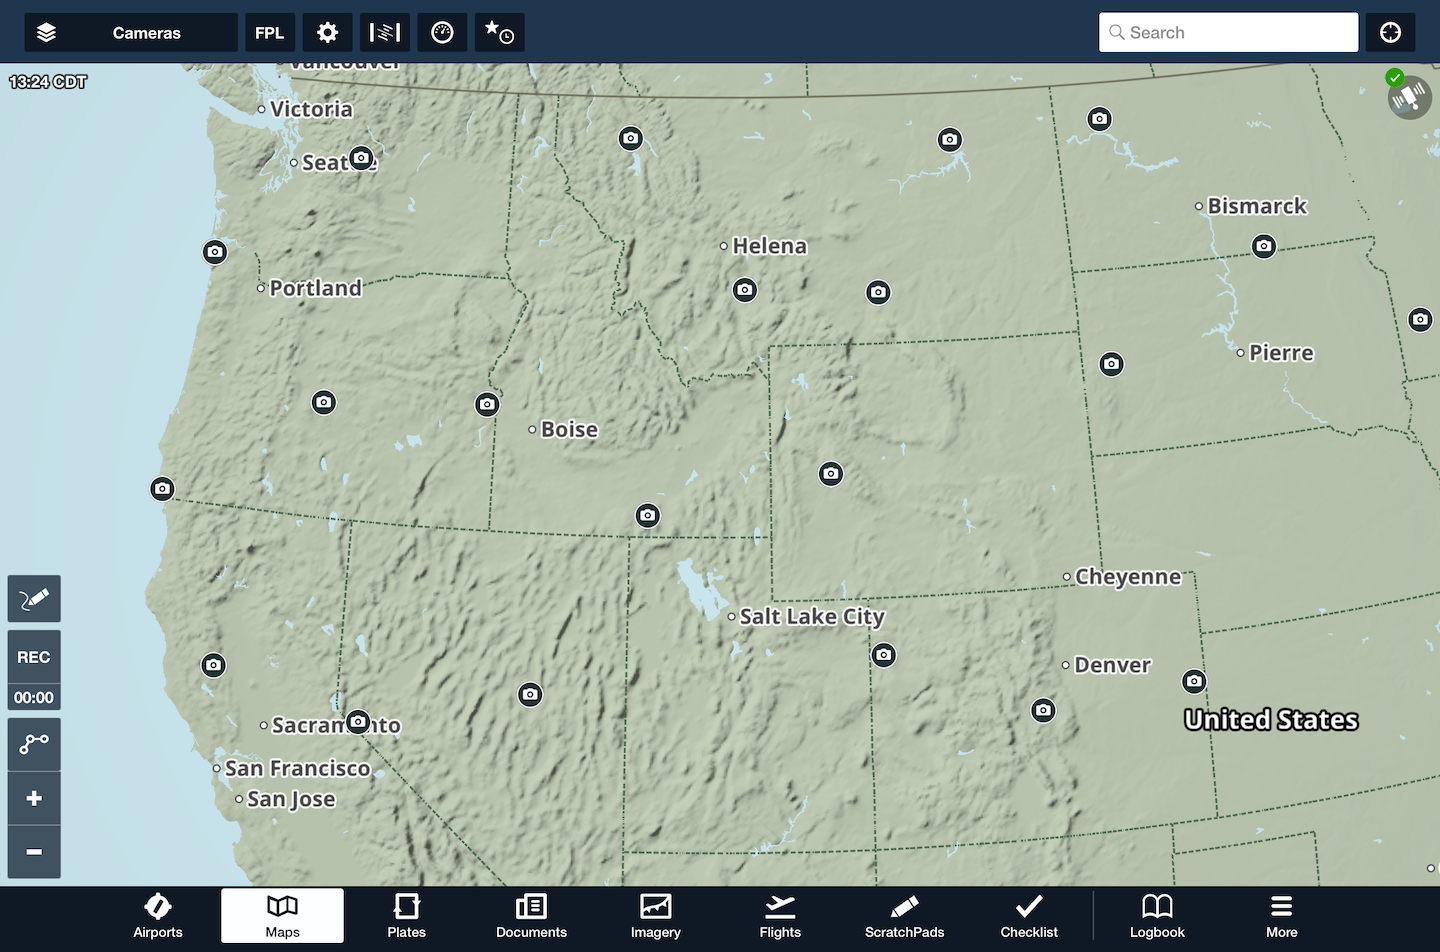Open the More tab
The height and width of the screenshot is (952, 1440).
click(1282, 916)
